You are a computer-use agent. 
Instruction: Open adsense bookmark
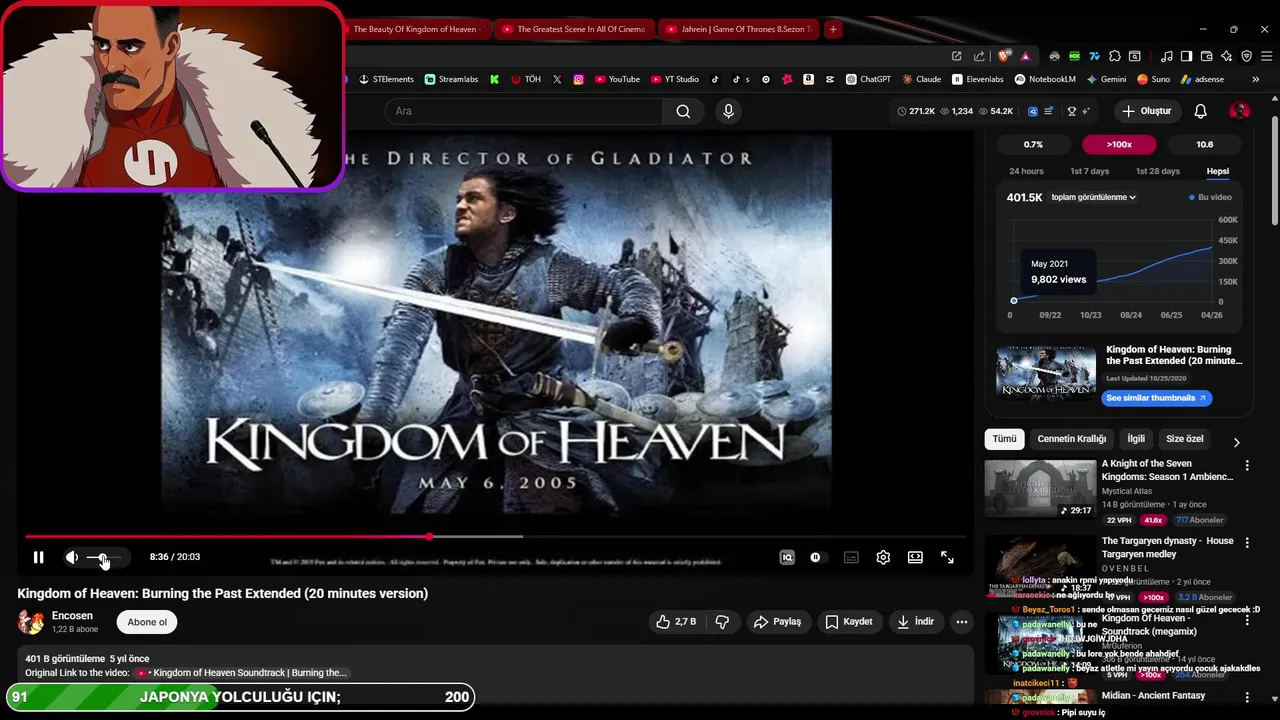1202,79
